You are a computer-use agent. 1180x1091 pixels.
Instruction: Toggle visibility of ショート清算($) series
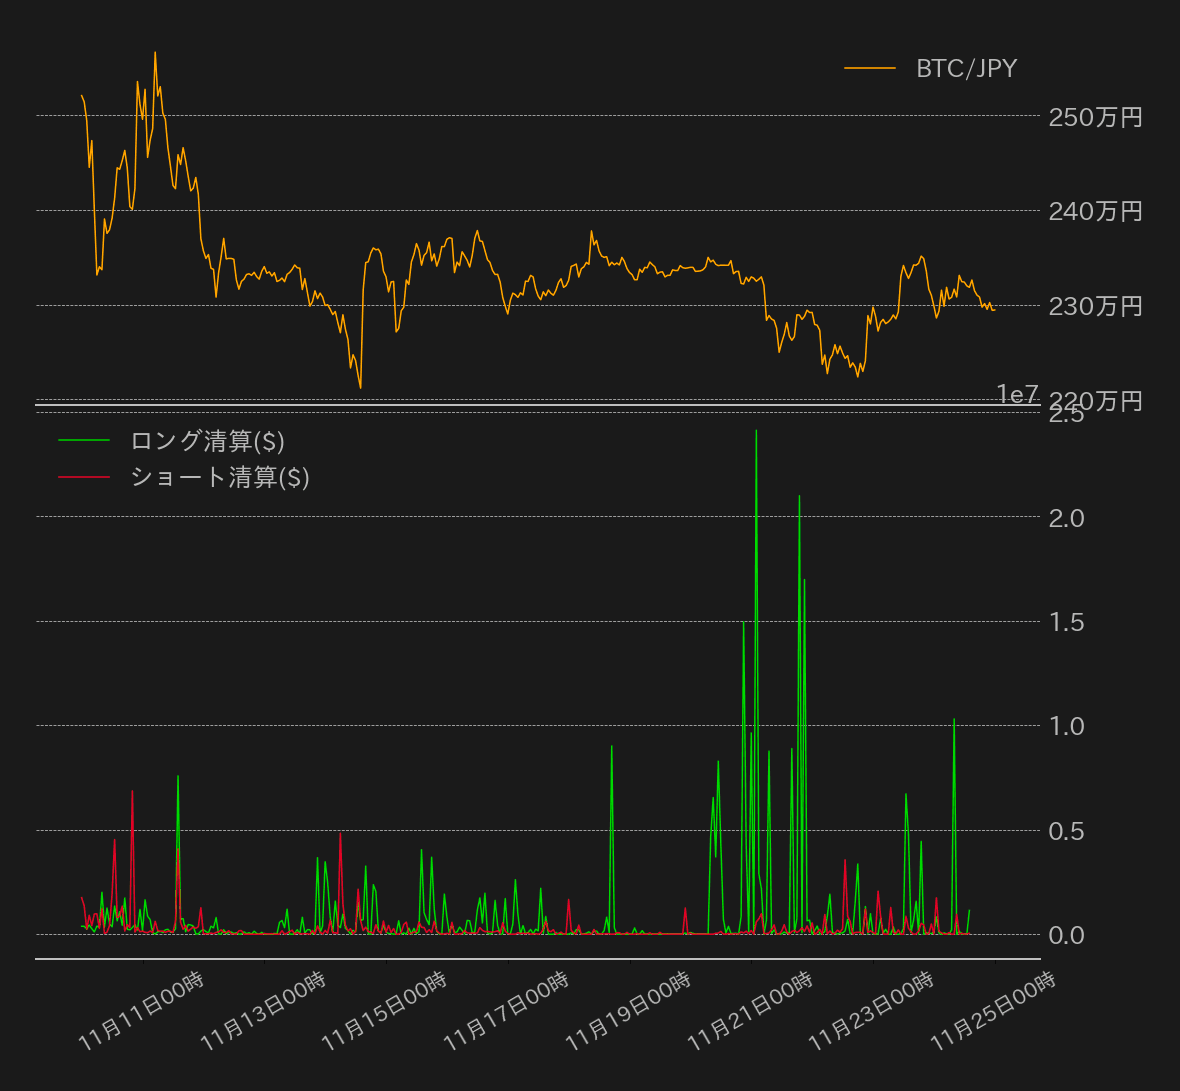(219, 476)
